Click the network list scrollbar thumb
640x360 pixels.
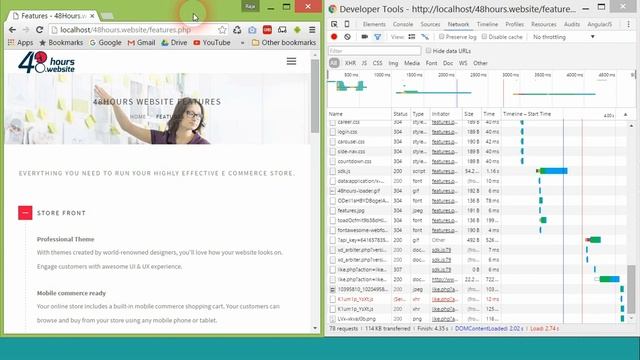pyautogui.click(x=631, y=289)
